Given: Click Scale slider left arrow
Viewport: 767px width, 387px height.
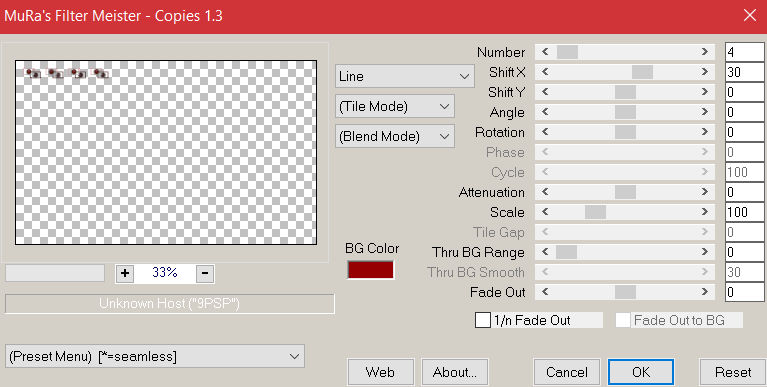Looking at the screenshot, I should click(545, 212).
